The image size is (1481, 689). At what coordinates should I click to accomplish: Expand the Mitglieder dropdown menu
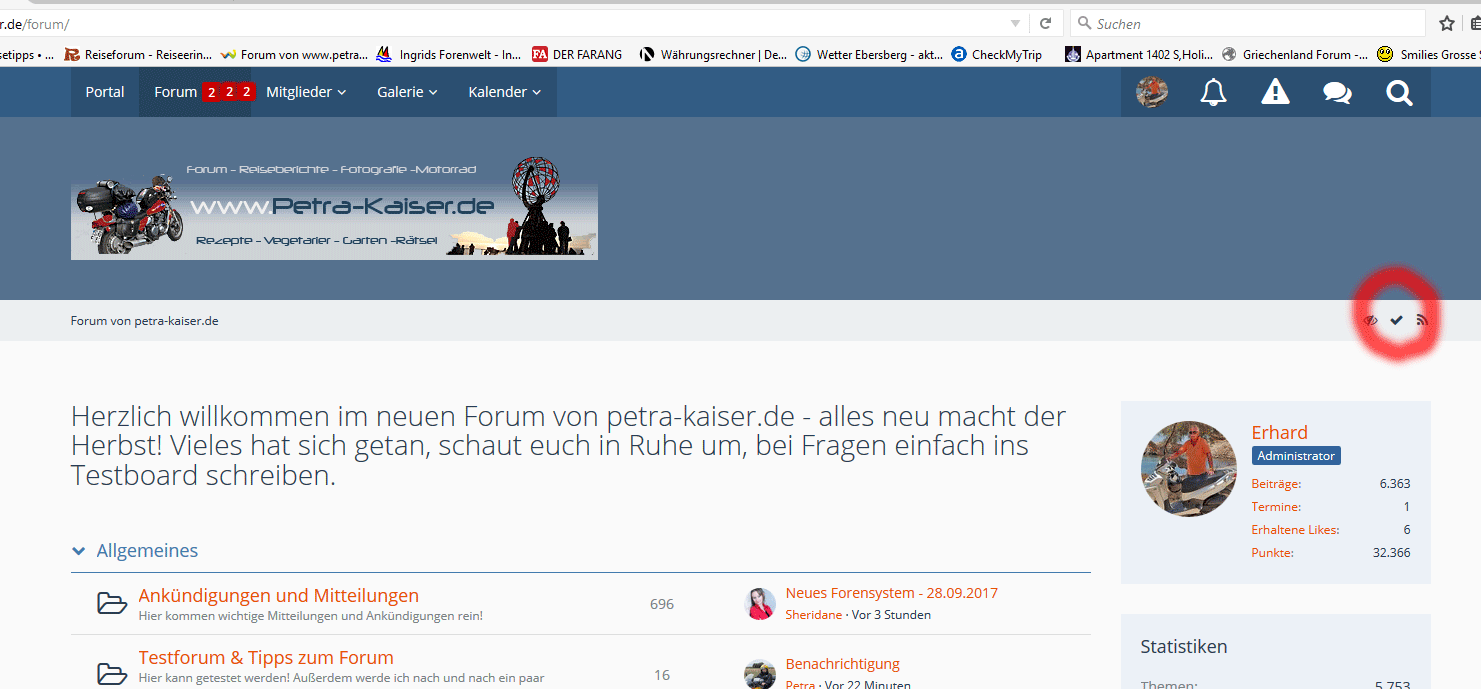306,92
